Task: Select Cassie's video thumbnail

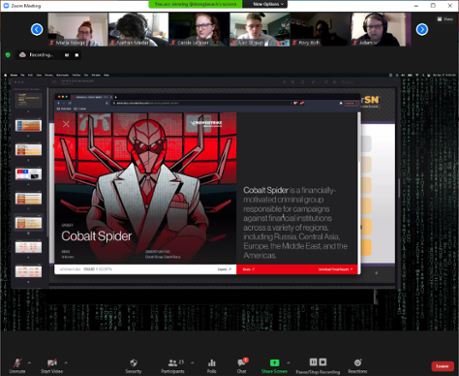Action: [199, 29]
